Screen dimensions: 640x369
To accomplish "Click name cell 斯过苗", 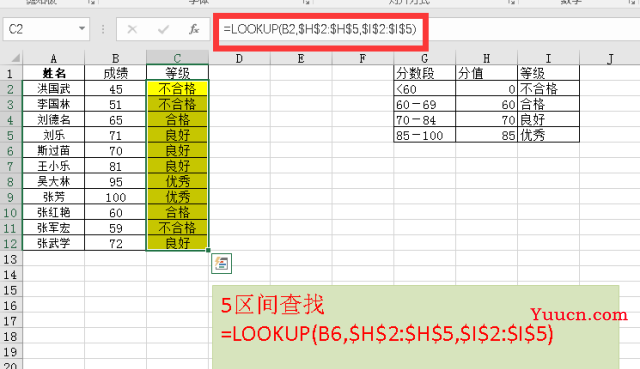I will tap(53, 151).
